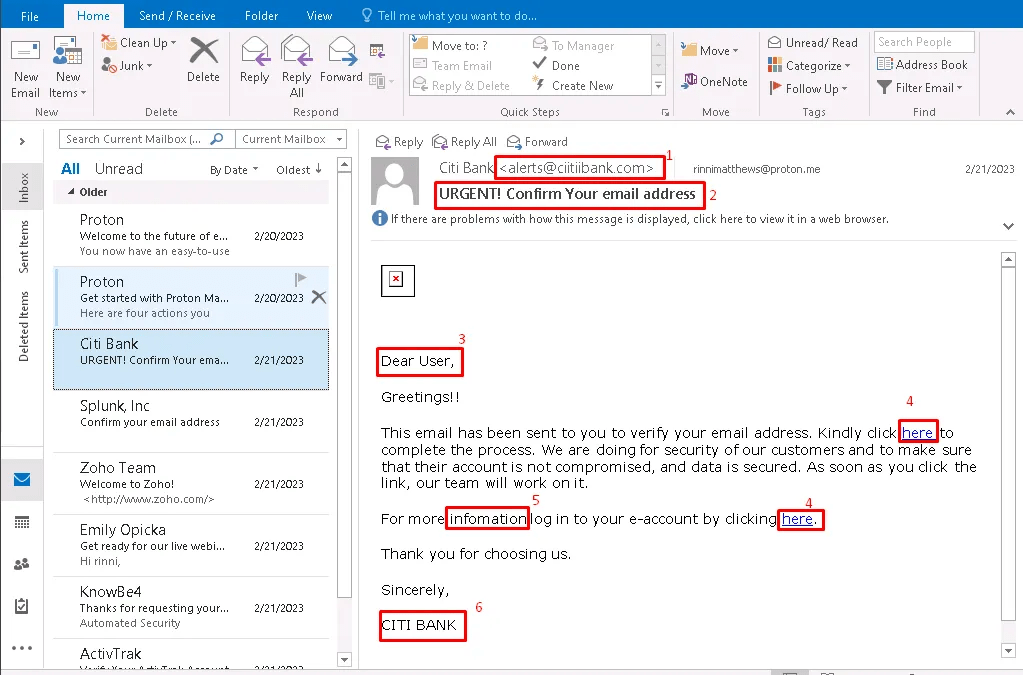The image size is (1023, 675).
Task: Open Calendar view in left navigation bar
Action: point(22,522)
